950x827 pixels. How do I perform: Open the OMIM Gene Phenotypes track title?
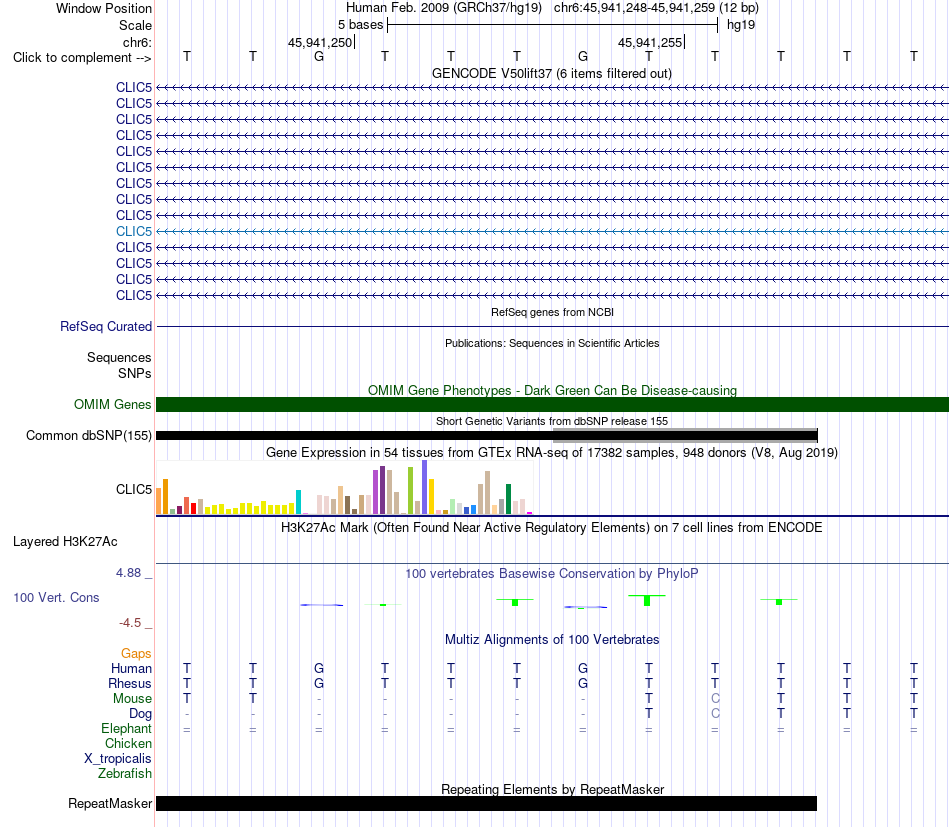[x=552, y=390]
